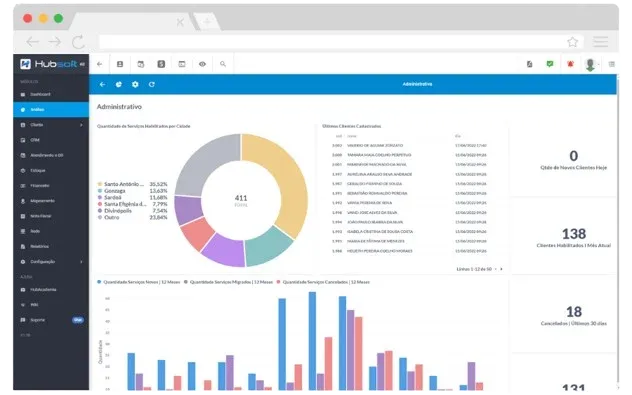Open the user avatar profile menu
The image size is (632, 395).
click(590, 64)
